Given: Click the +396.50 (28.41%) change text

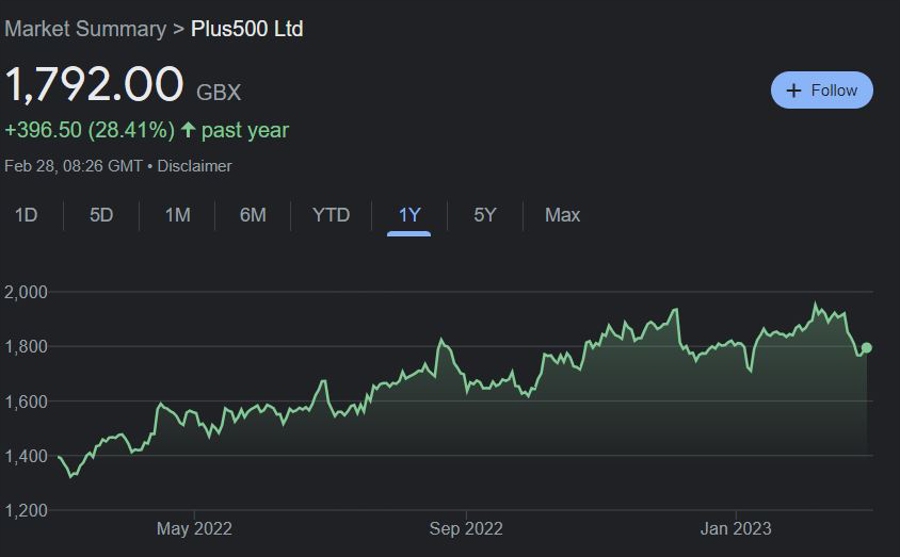Looking at the screenshot, I should click(x=90, y=130).
